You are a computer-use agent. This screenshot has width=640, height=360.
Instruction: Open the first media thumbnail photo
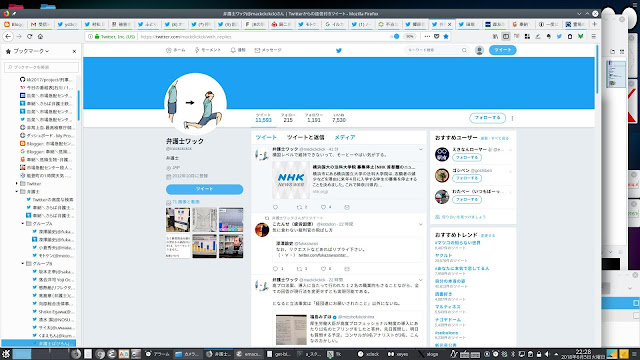point(178,220)
